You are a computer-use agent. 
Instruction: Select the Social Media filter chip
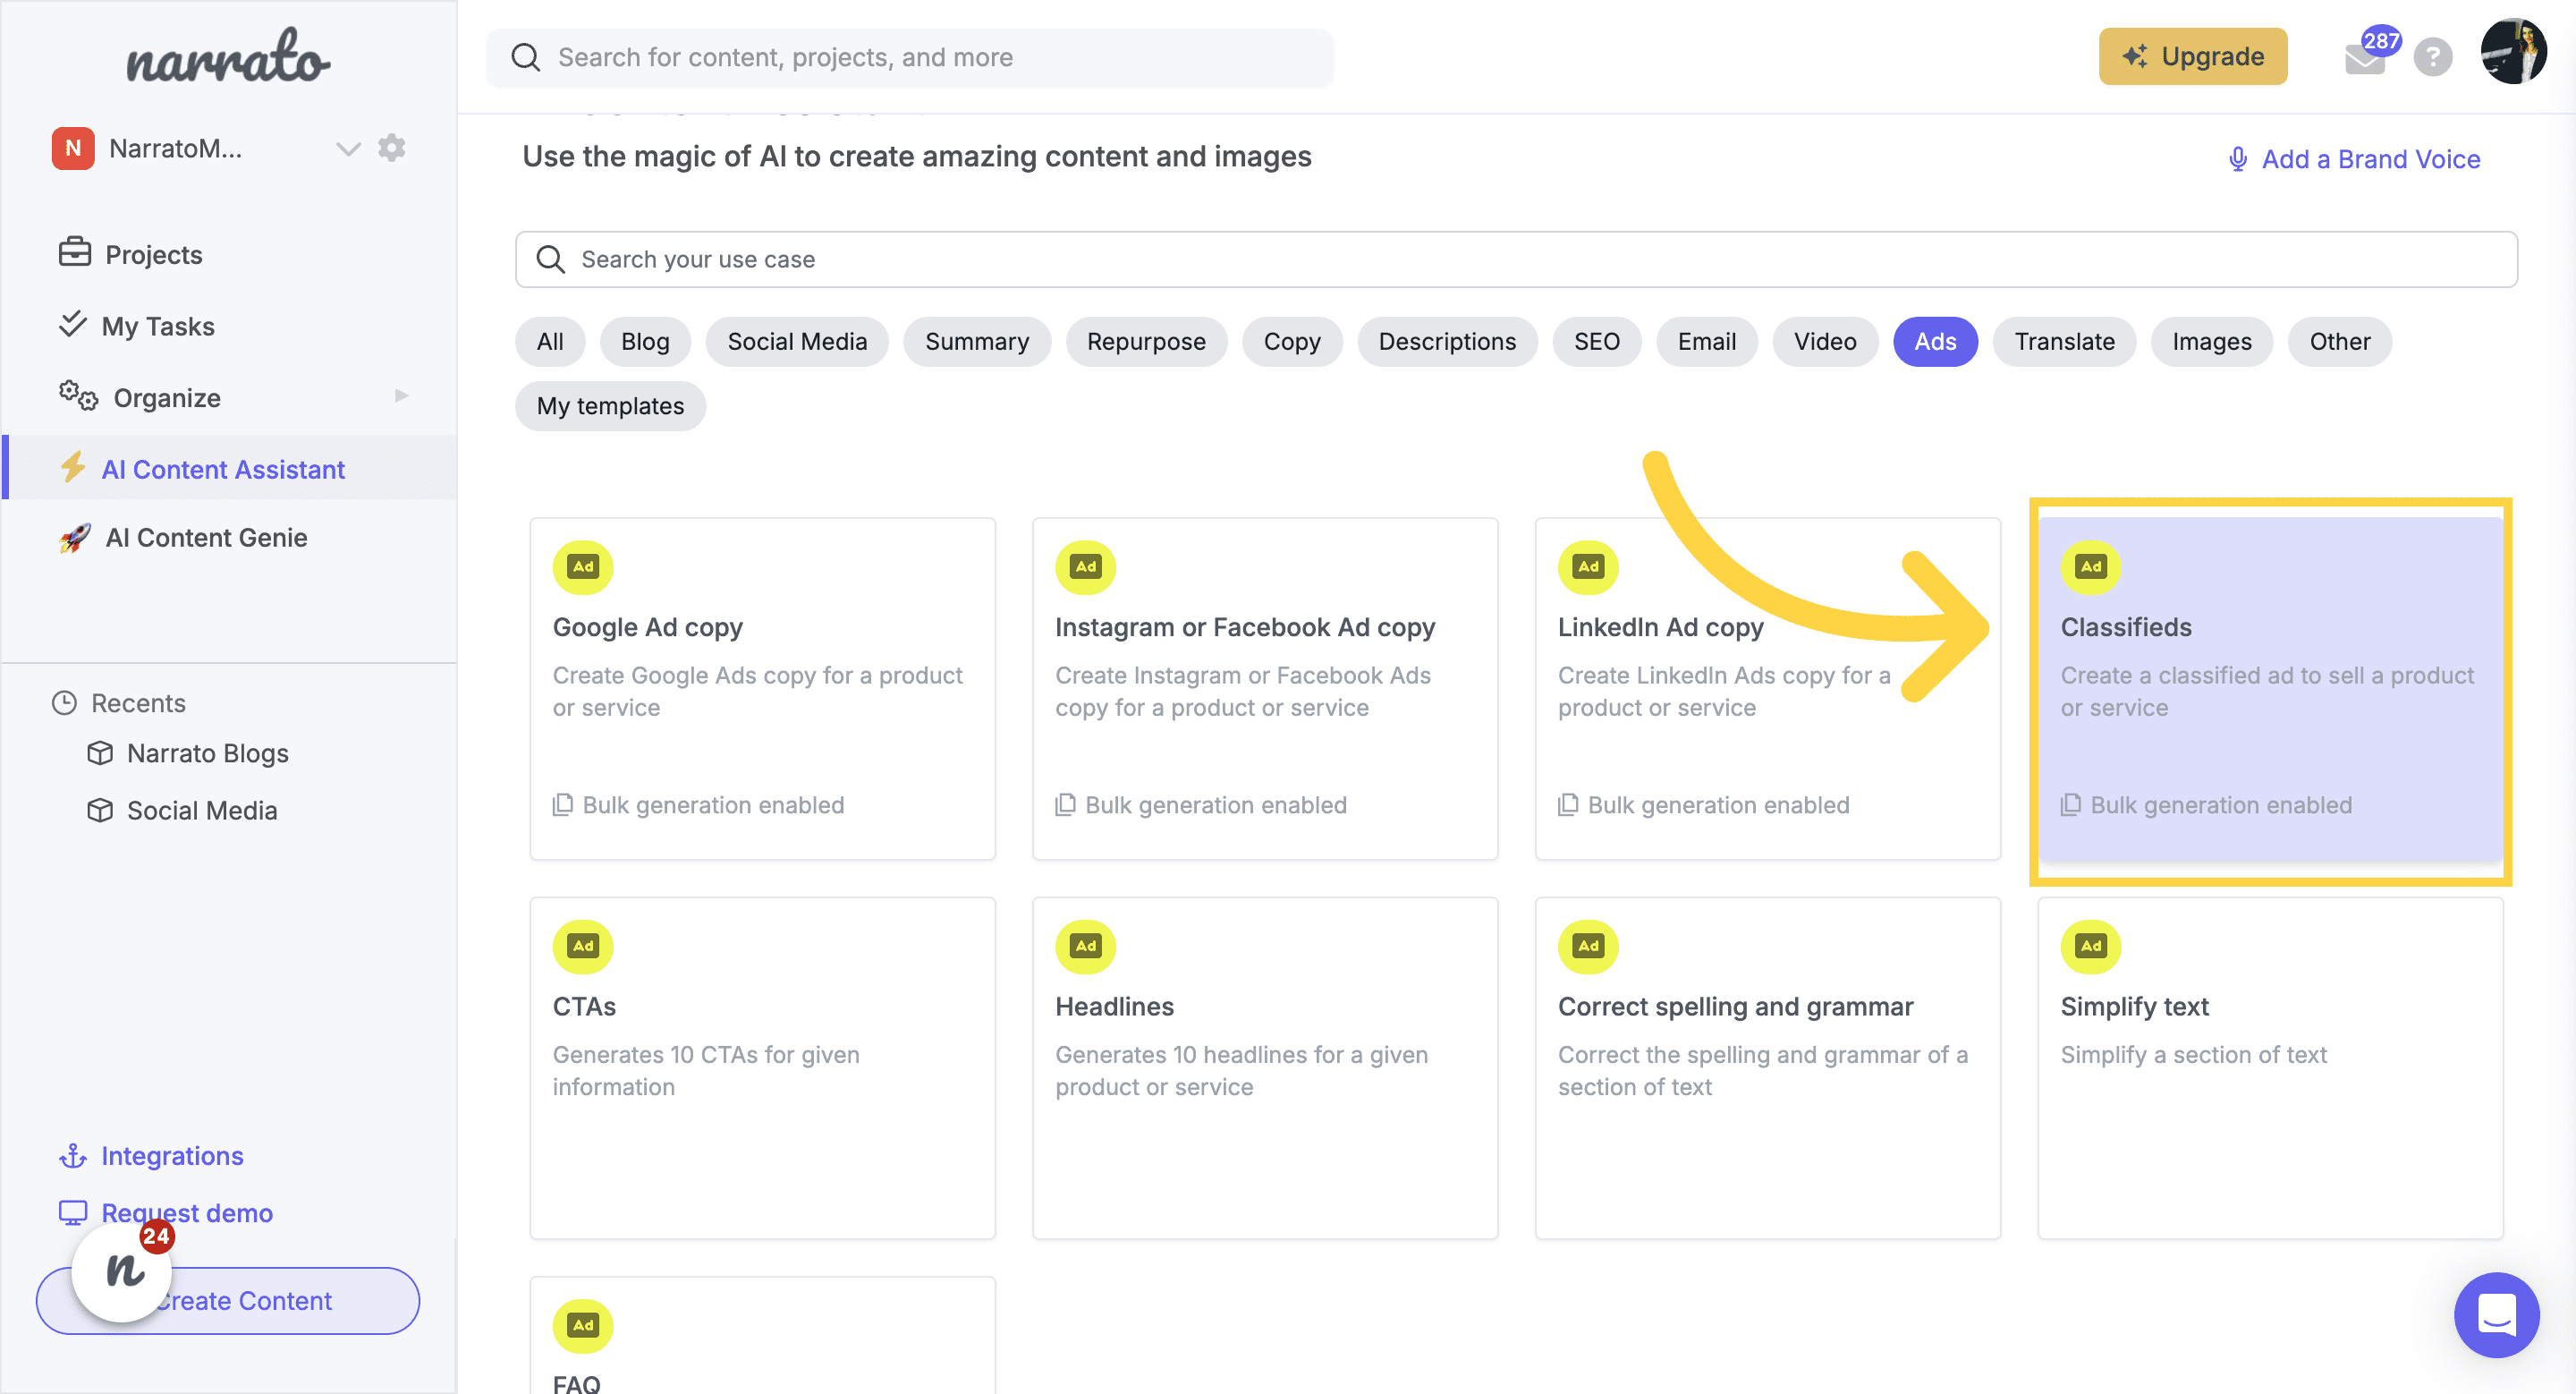(797, 341)
